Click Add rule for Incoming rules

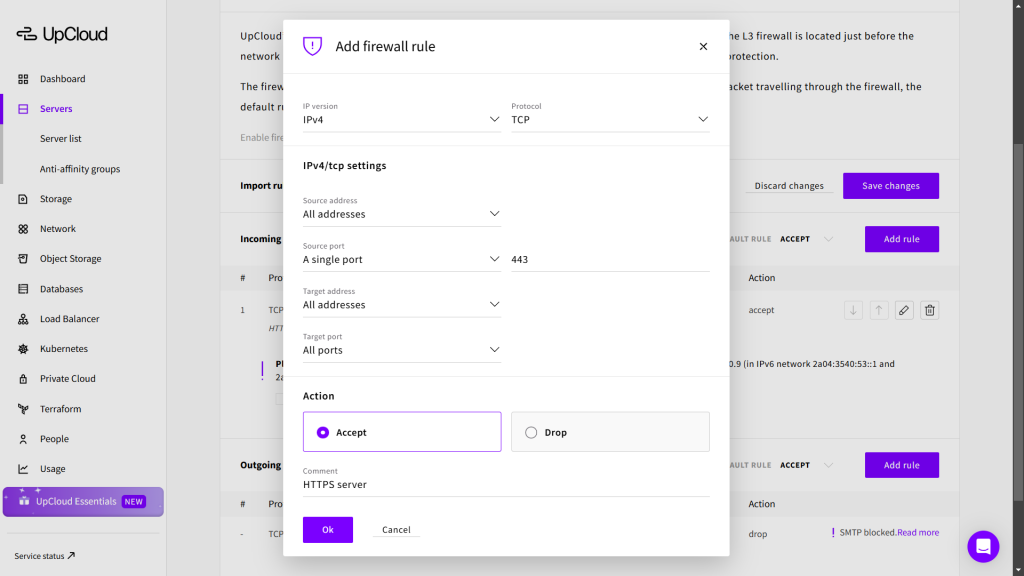click(902, 239)
